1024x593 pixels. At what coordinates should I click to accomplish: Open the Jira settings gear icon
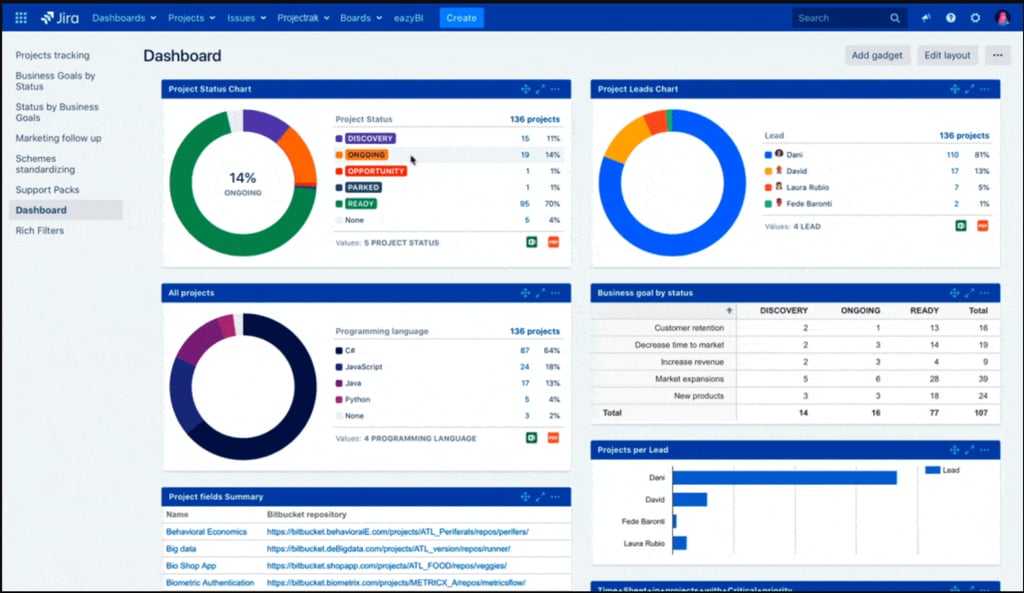pyautogui.click(x=974, y=17)
